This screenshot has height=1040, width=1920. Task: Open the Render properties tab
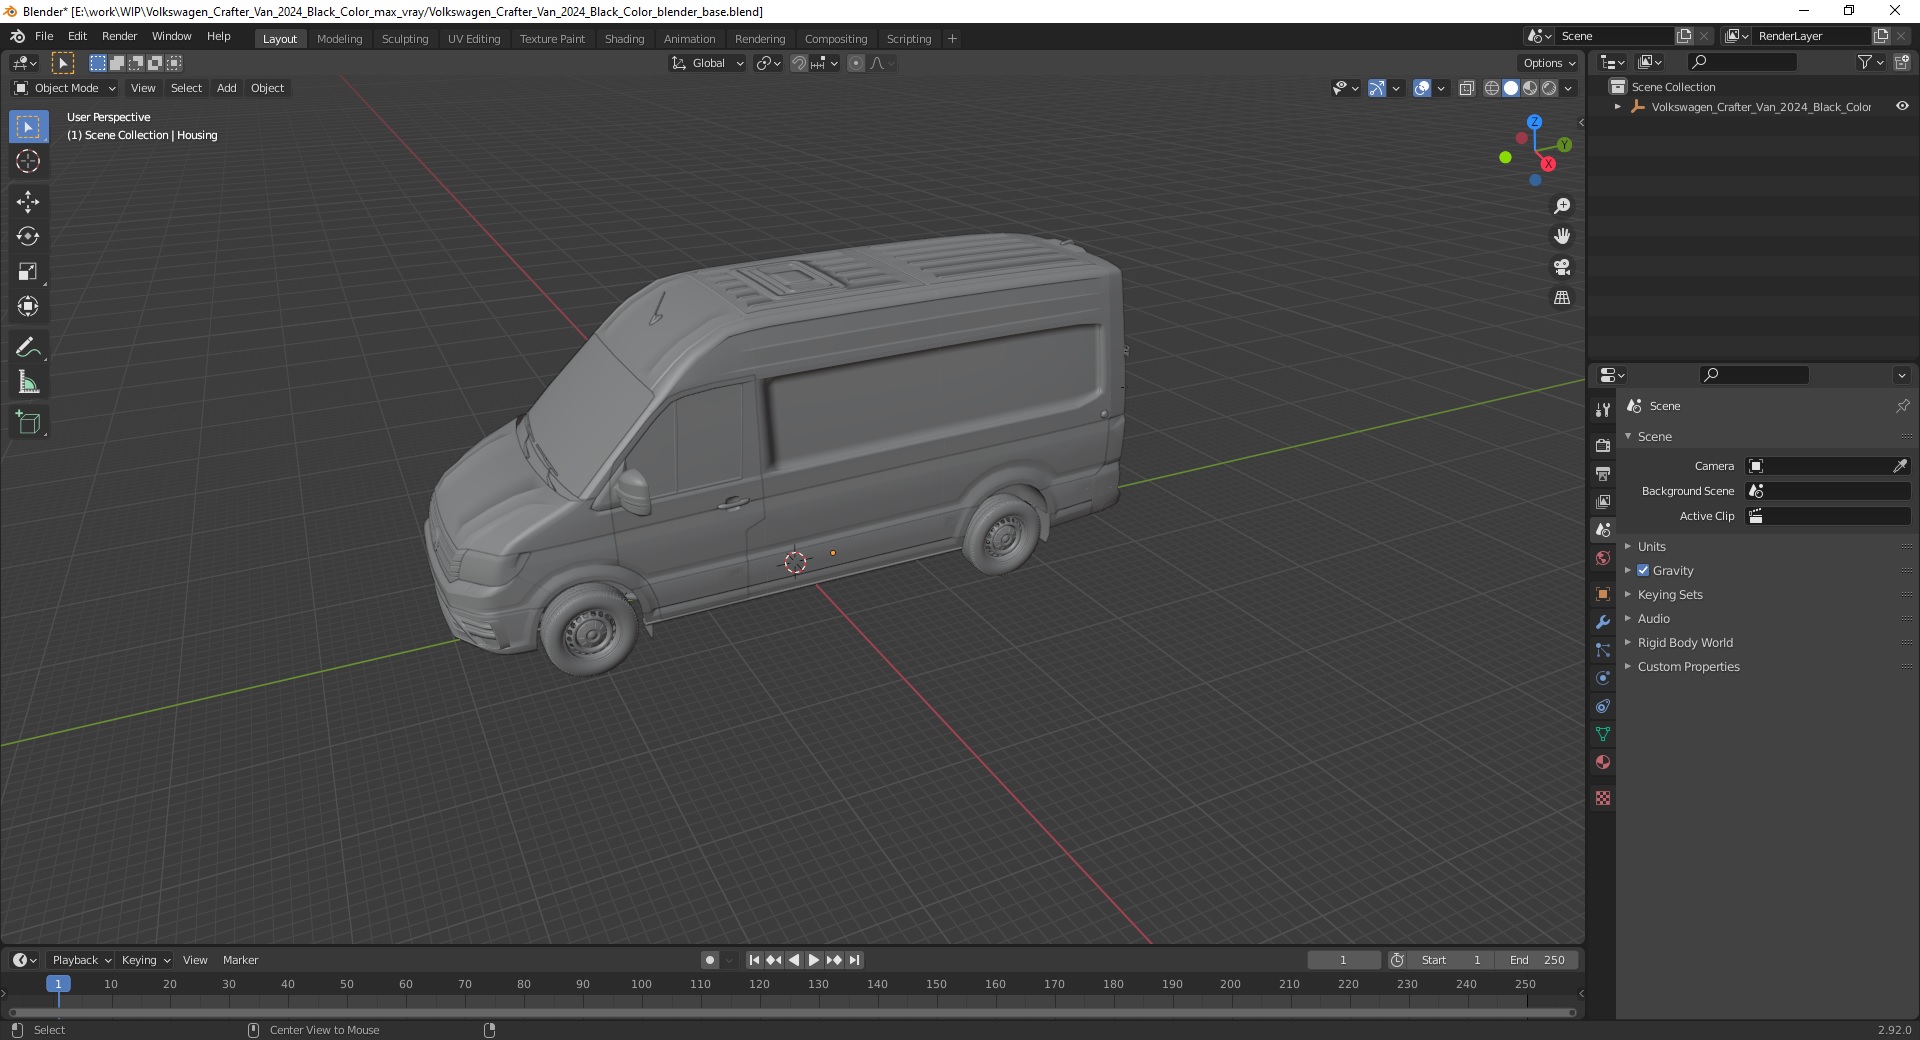(x=1603, y=445)
